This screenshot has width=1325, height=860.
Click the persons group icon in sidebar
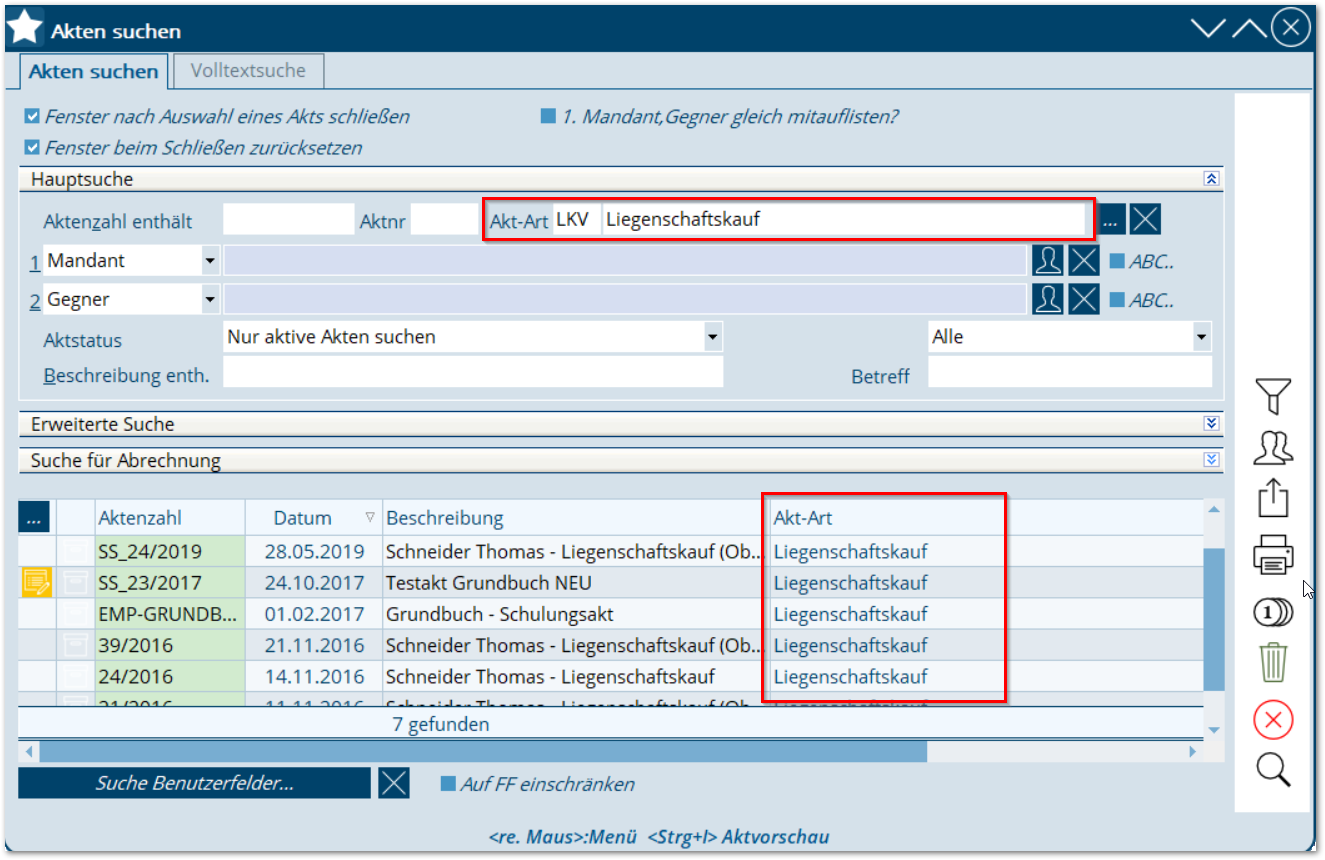point(1273,447)
